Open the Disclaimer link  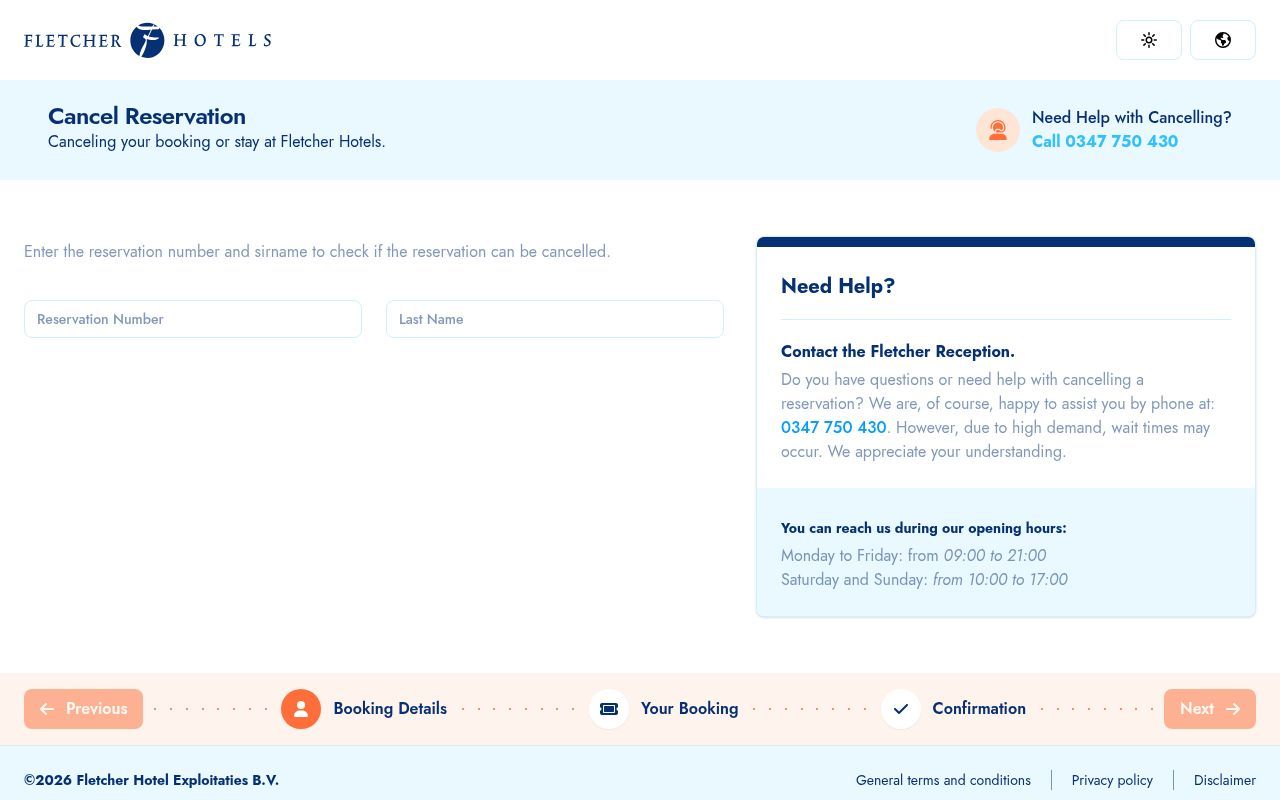click(1225, 780)
